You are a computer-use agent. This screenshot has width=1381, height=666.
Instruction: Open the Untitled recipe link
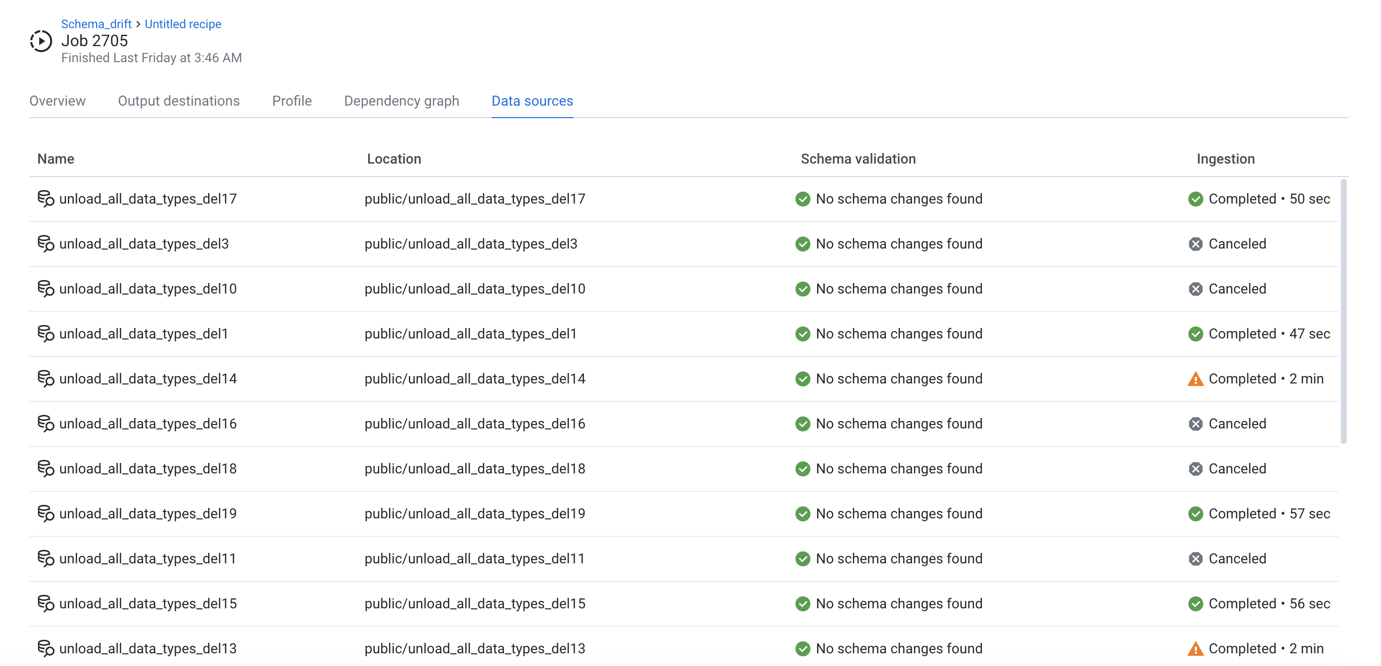coord(182,23)
